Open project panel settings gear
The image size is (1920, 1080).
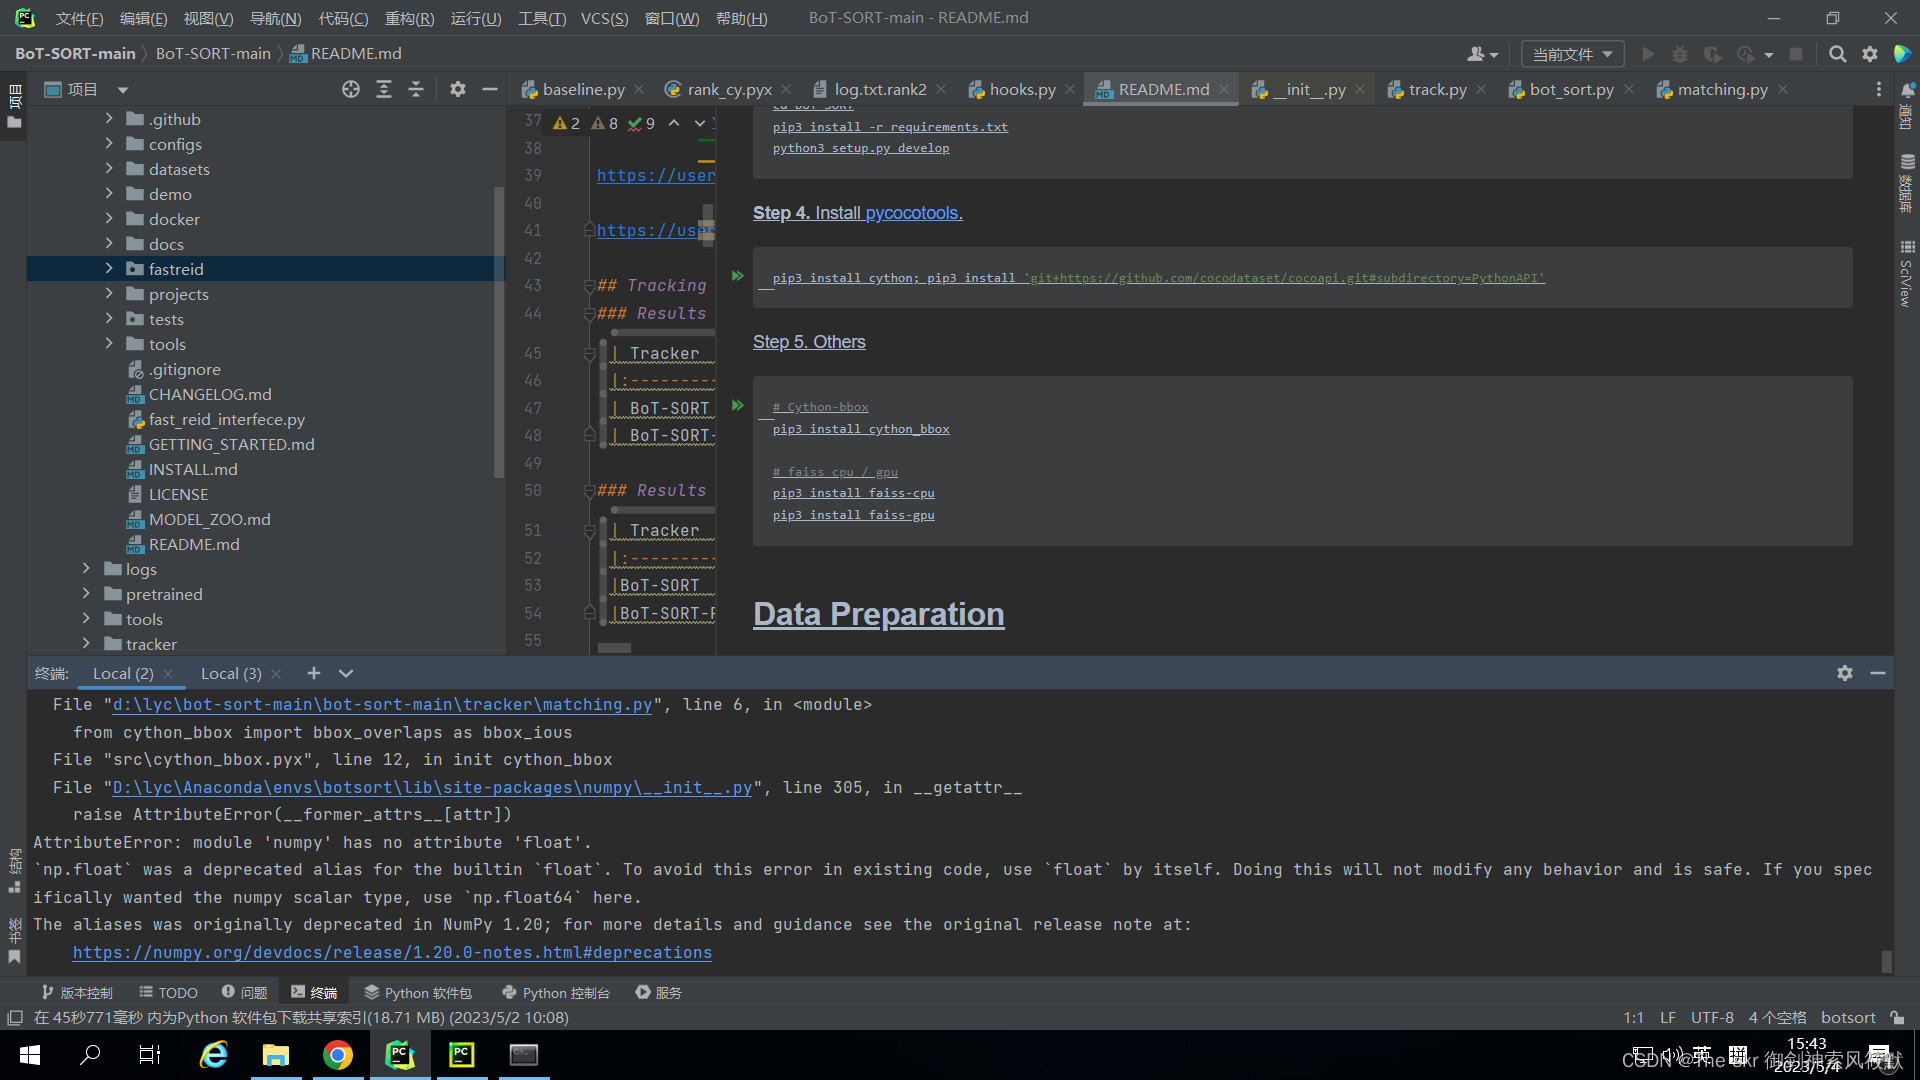click(x=457, y=90)
